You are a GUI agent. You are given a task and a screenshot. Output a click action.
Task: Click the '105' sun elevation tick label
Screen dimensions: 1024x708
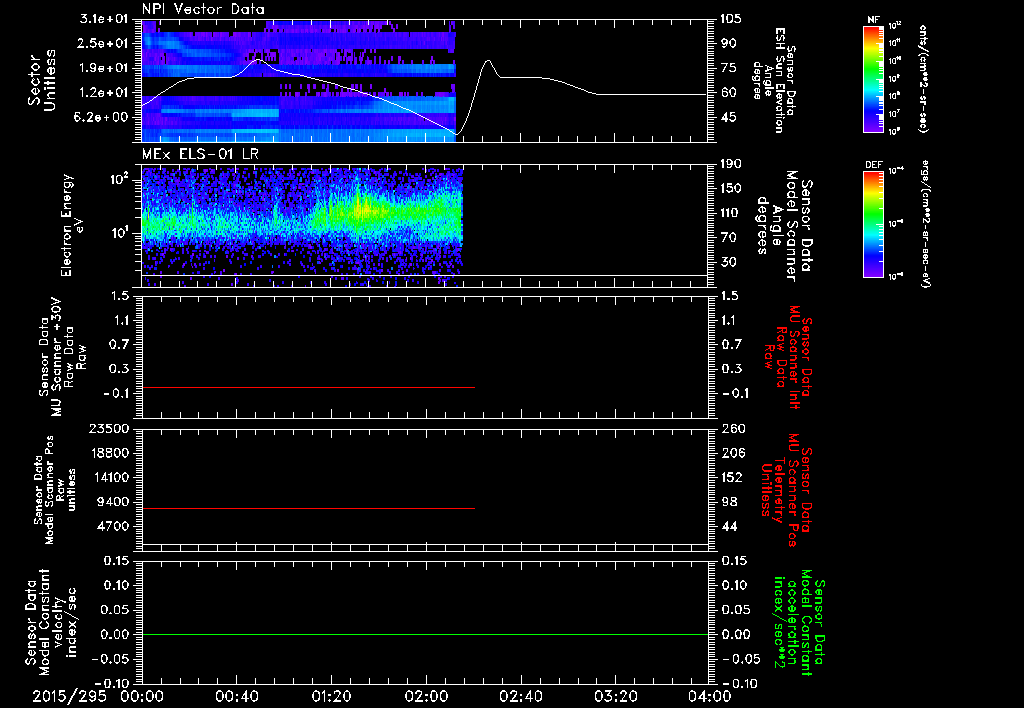731,19
